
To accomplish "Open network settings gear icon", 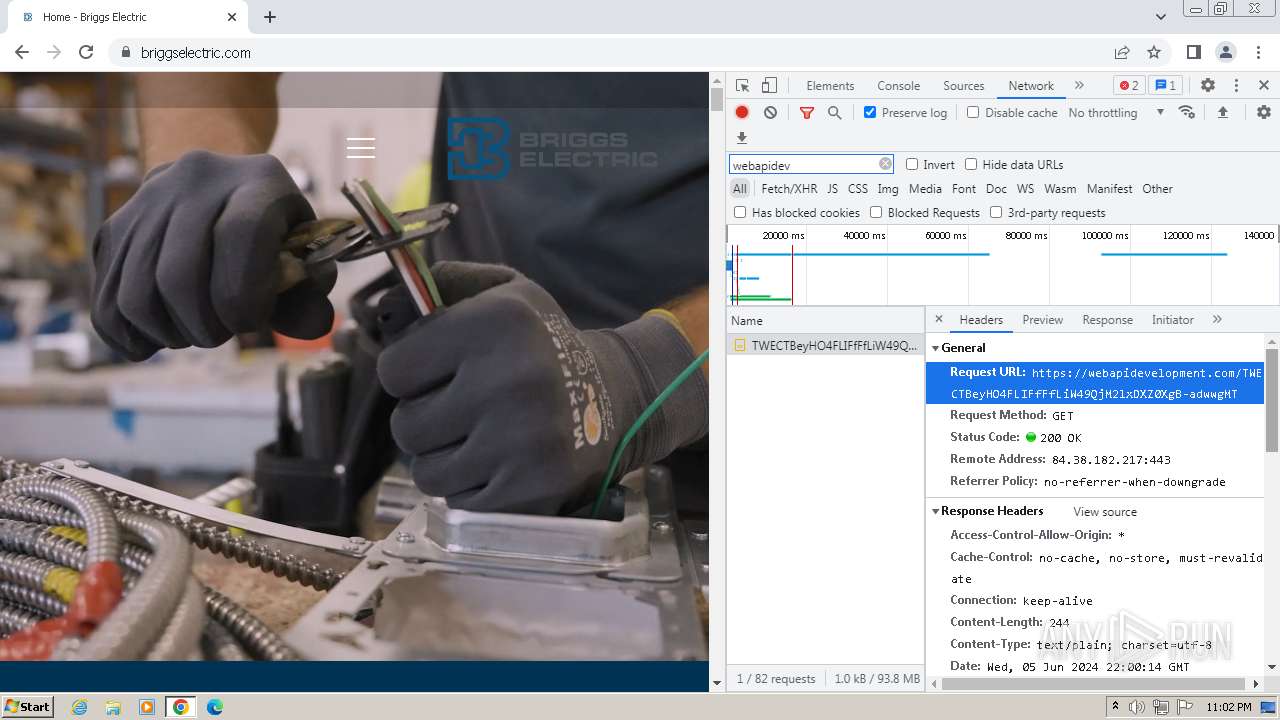I will coord(1264,113).
